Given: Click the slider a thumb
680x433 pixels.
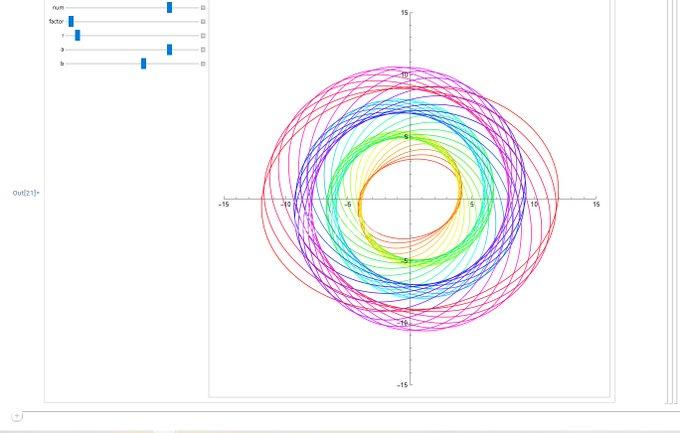Looking at the screenshot, I should point(169,49).
